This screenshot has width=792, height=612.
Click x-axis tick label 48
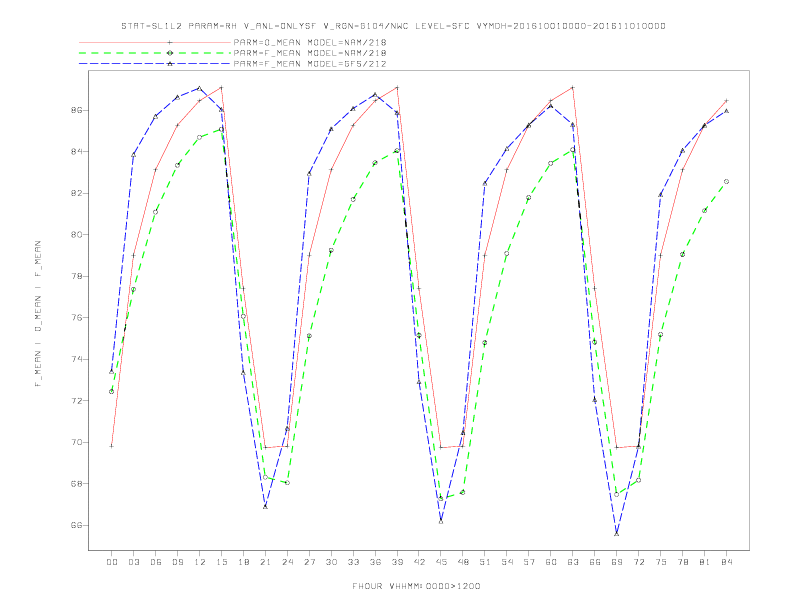pyautogui.click(x=463, y=562)
